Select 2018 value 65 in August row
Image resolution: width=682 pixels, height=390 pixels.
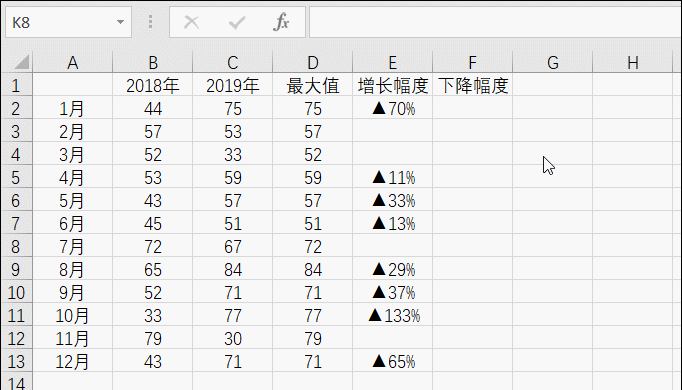[153, 270]
